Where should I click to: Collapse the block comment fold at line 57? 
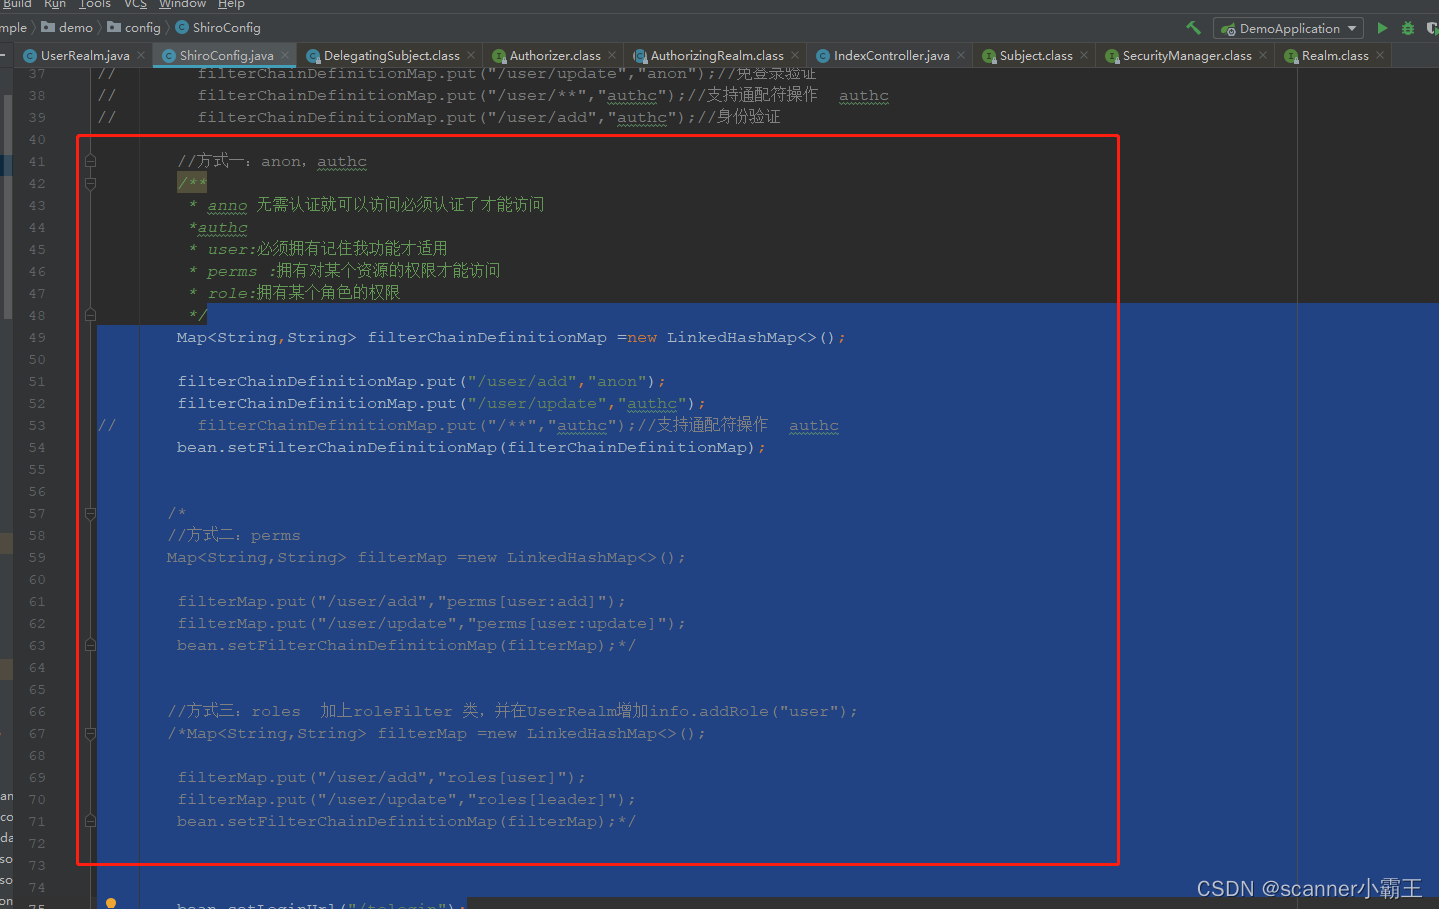tap(90, 513)
